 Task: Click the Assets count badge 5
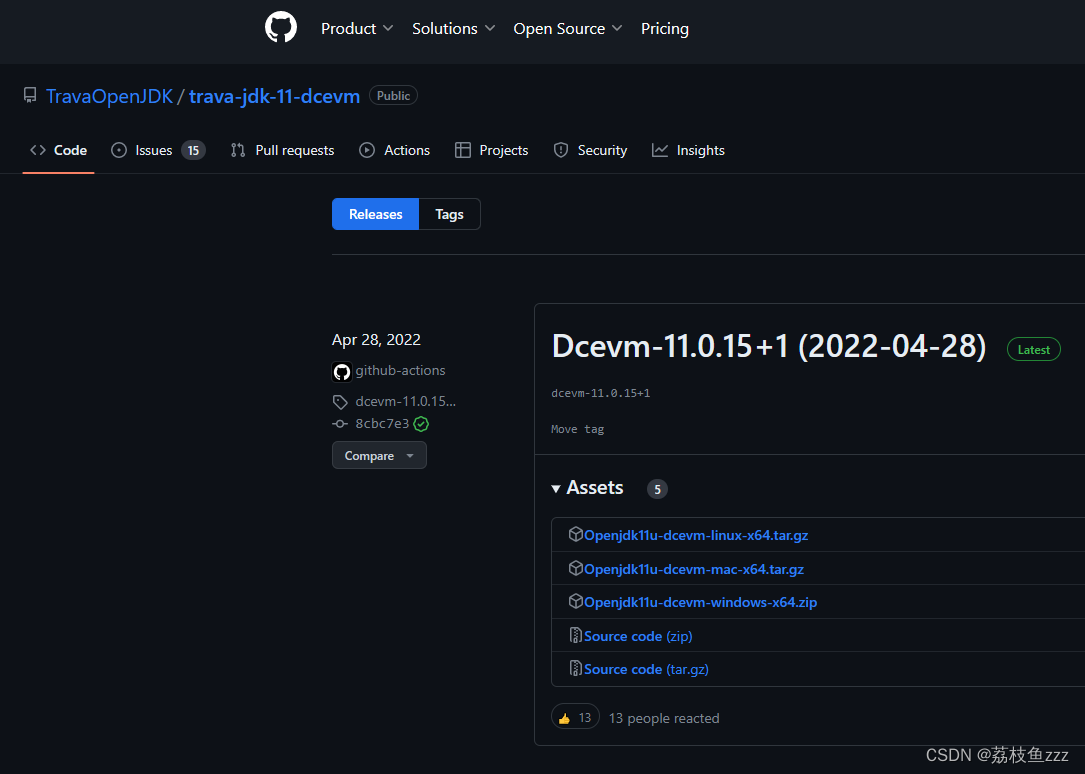(657, 489)
